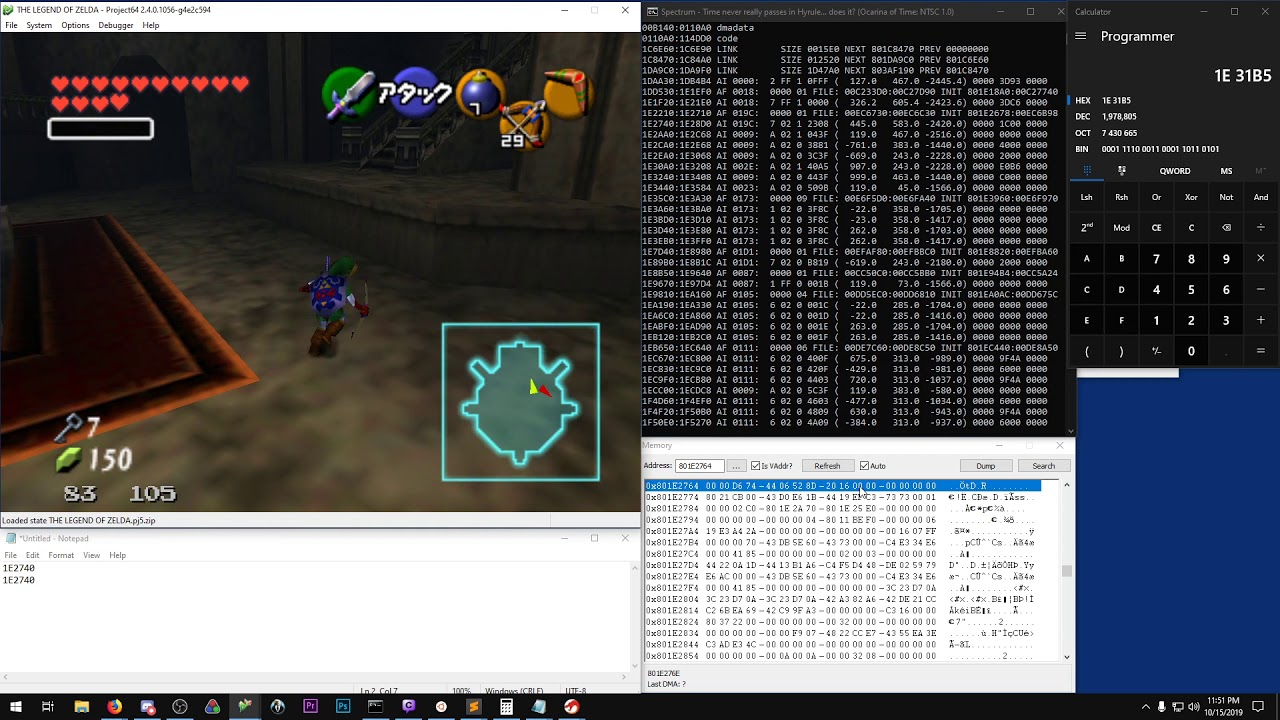Open the File menu in Project64

click(11, 25)
